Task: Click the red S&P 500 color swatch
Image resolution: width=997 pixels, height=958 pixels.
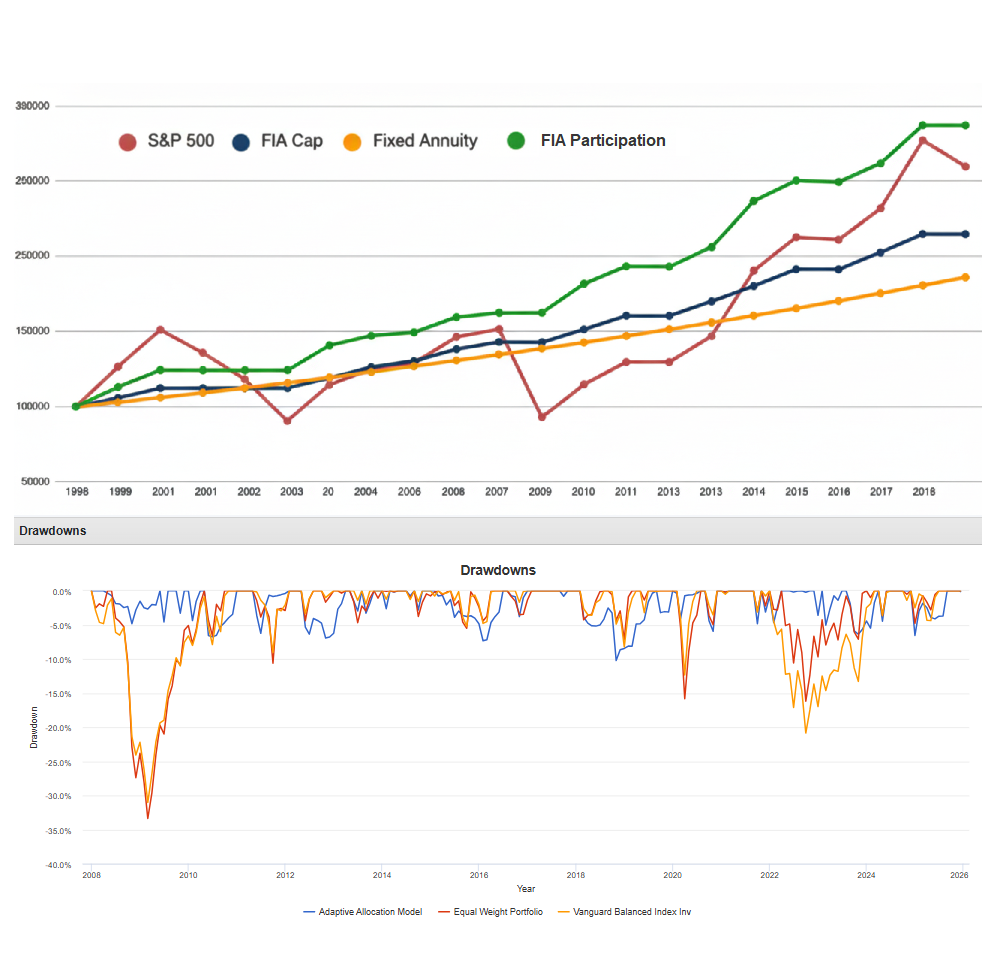Action: point(128,141)
